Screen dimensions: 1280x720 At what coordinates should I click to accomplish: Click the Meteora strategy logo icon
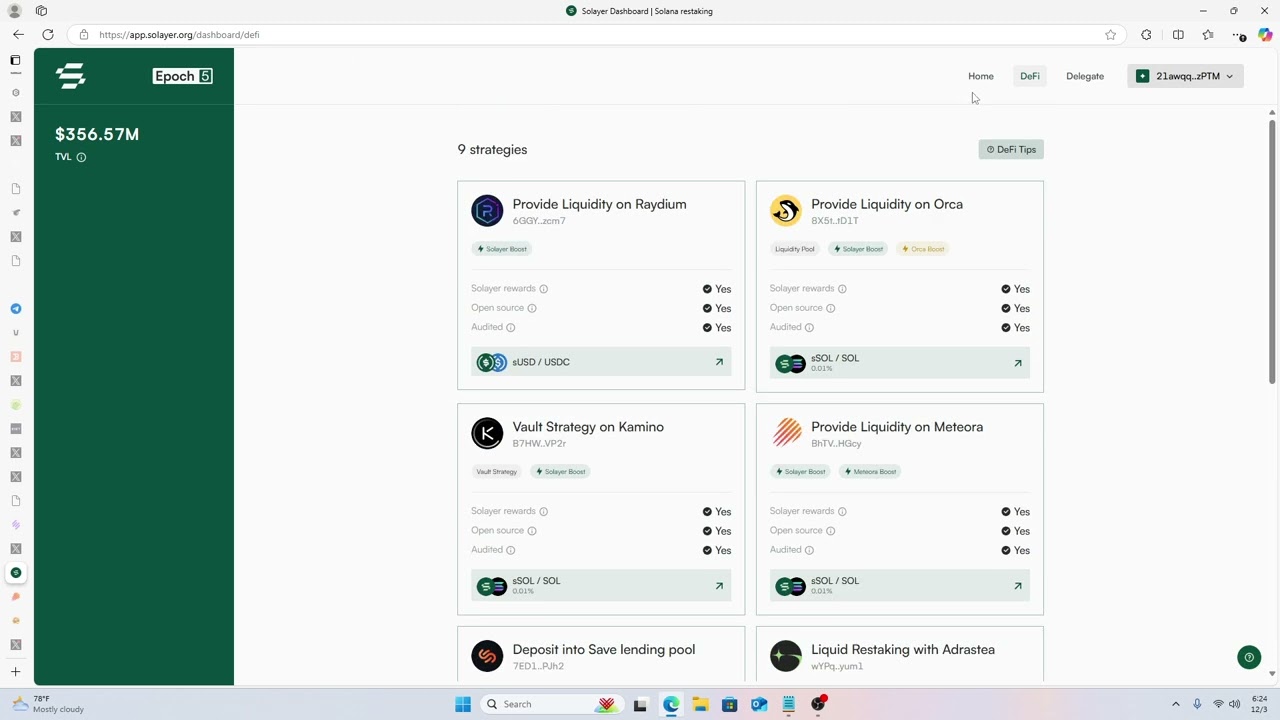(x=786, y=434)
